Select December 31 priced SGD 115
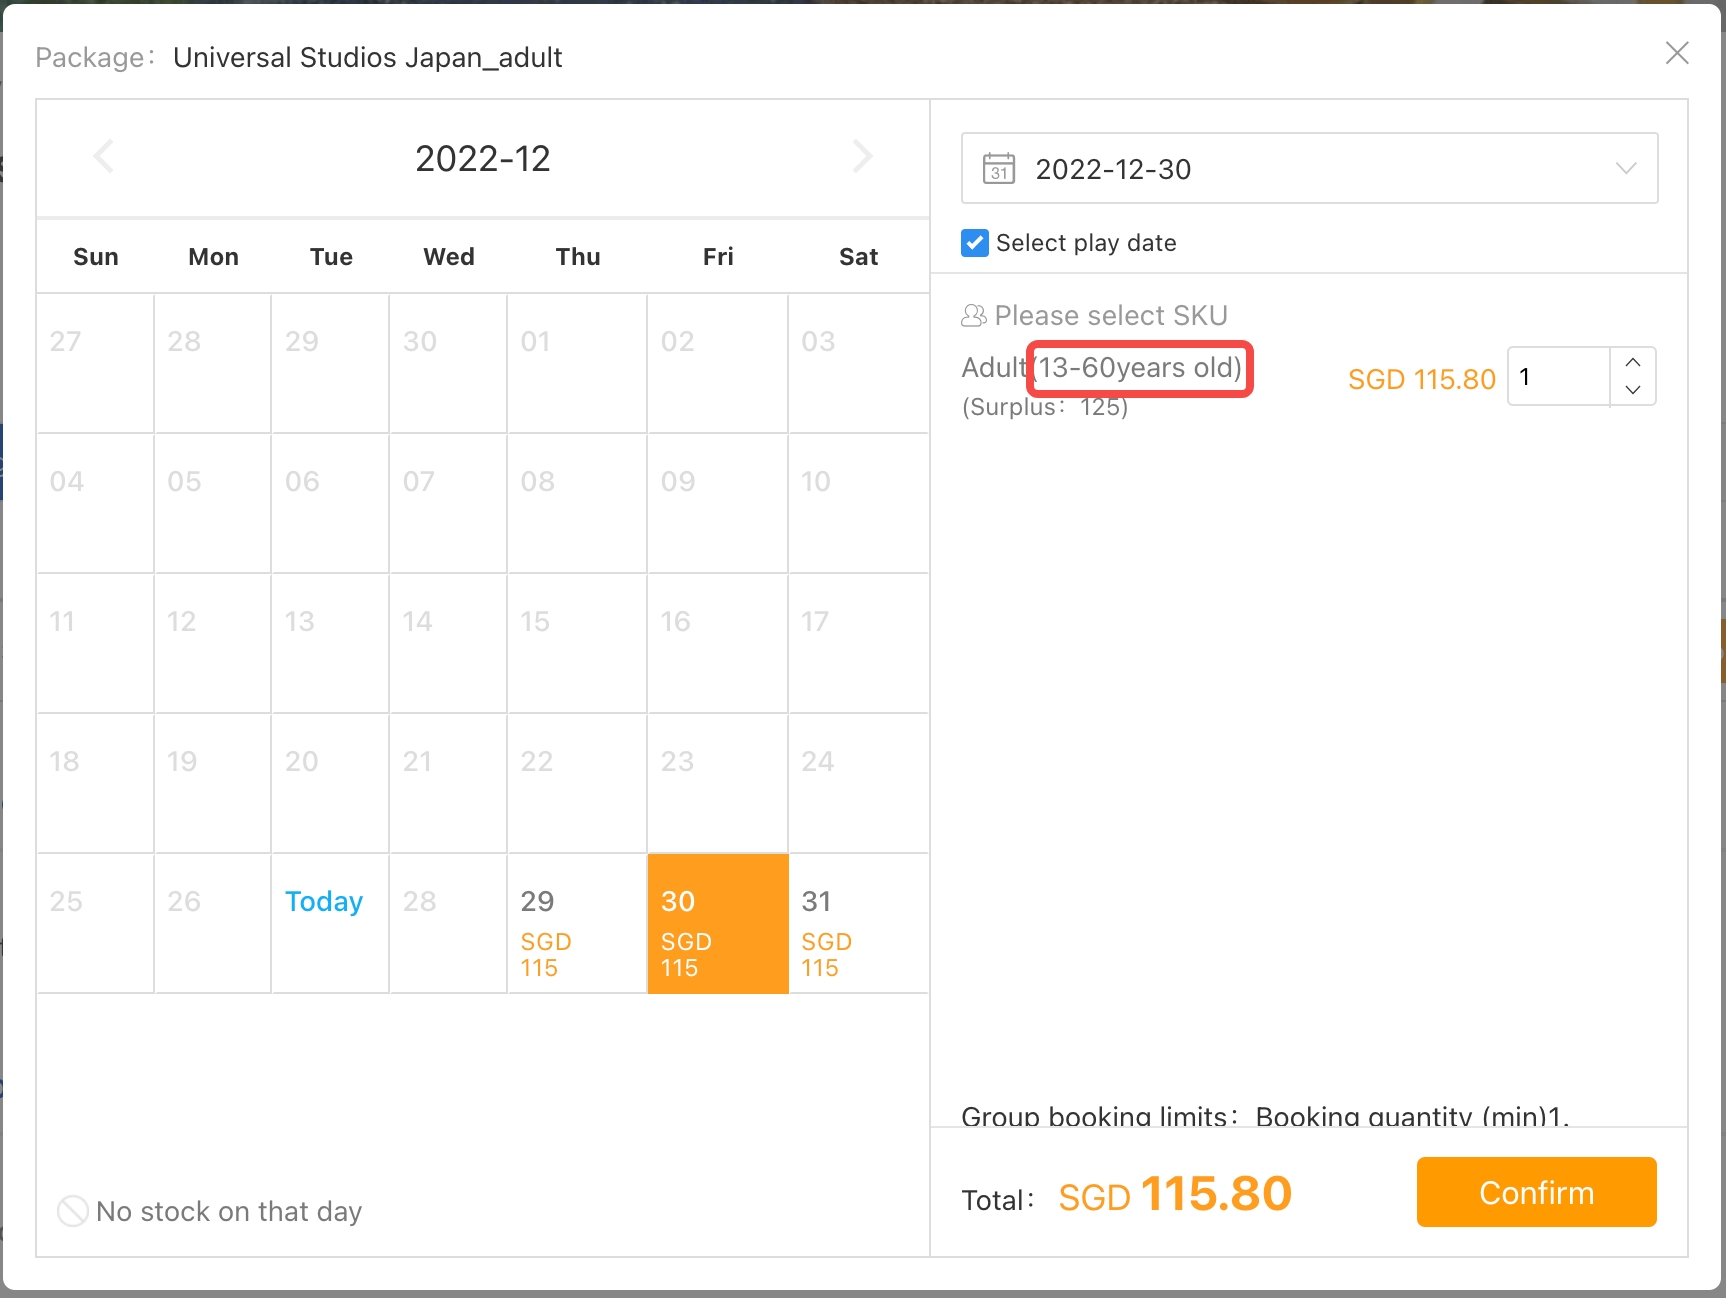The width and height of the screenshot is (1726, 1298). [857, 924]
